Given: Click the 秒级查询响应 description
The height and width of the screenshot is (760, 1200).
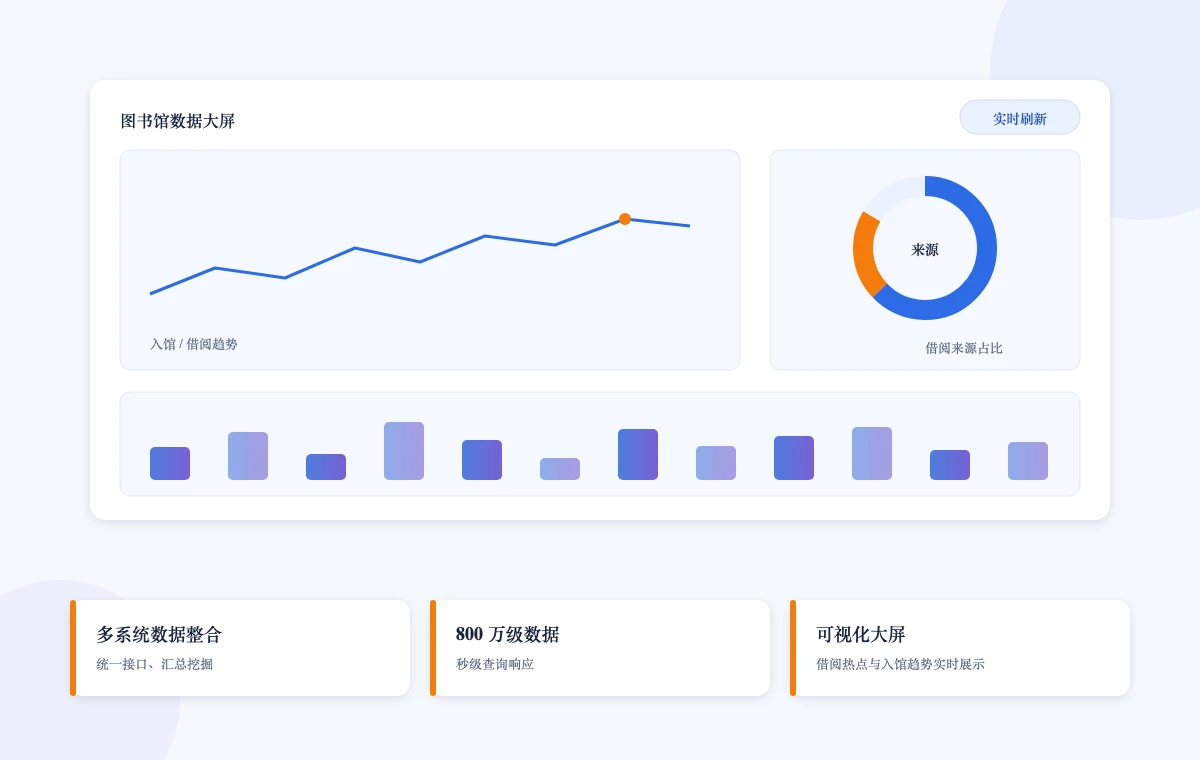Looking at the screenshot, I should tap(495, 664).
